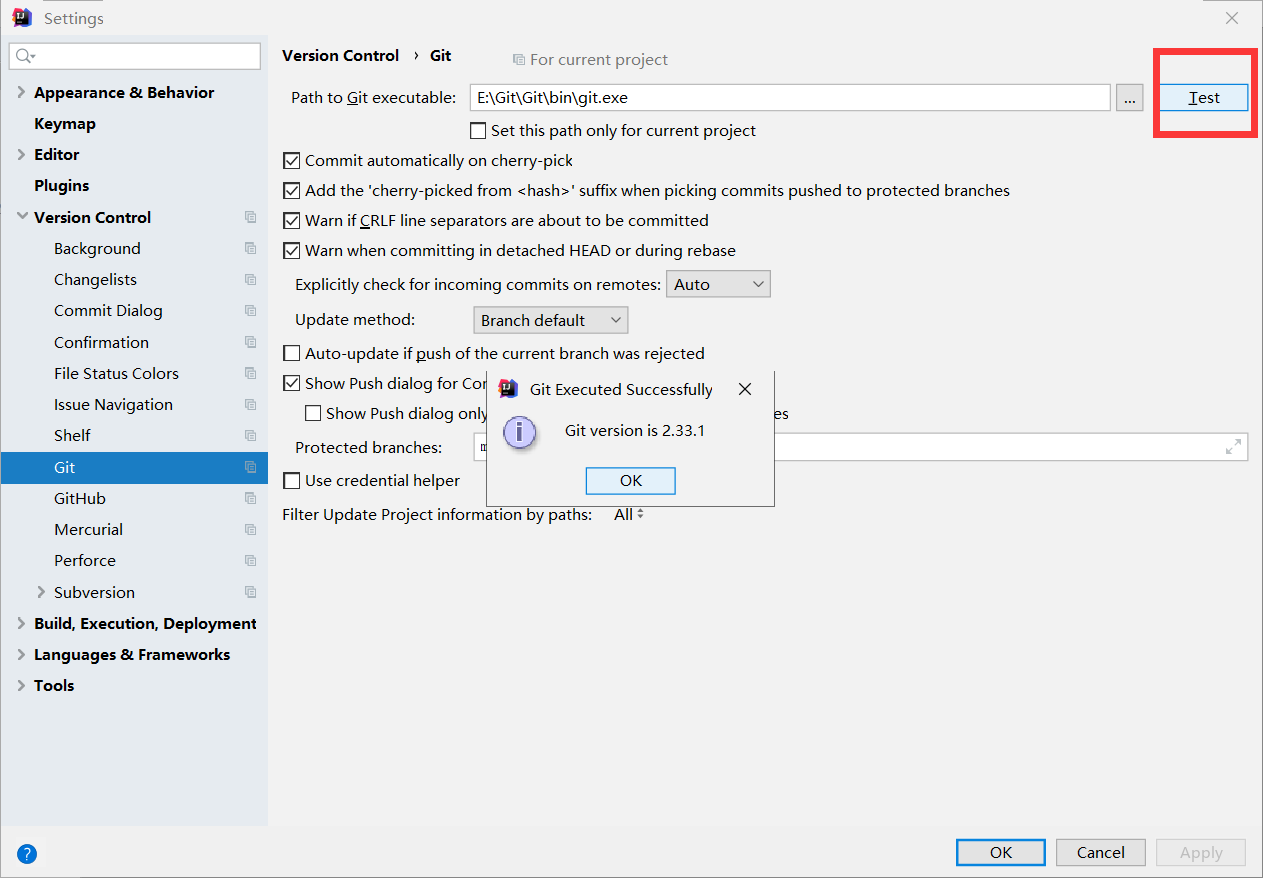Viewport: 1263px width, 878px height.
Task: Open the help question mark icon
Action: [27, 854]
